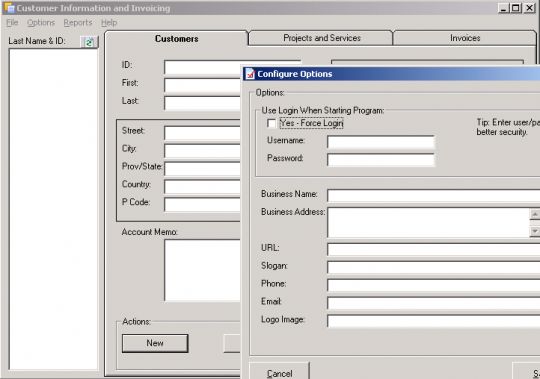Screen dimensions: 540x379
Task: Click the refresh icon beside Last Name & ID
Action: 89,42
